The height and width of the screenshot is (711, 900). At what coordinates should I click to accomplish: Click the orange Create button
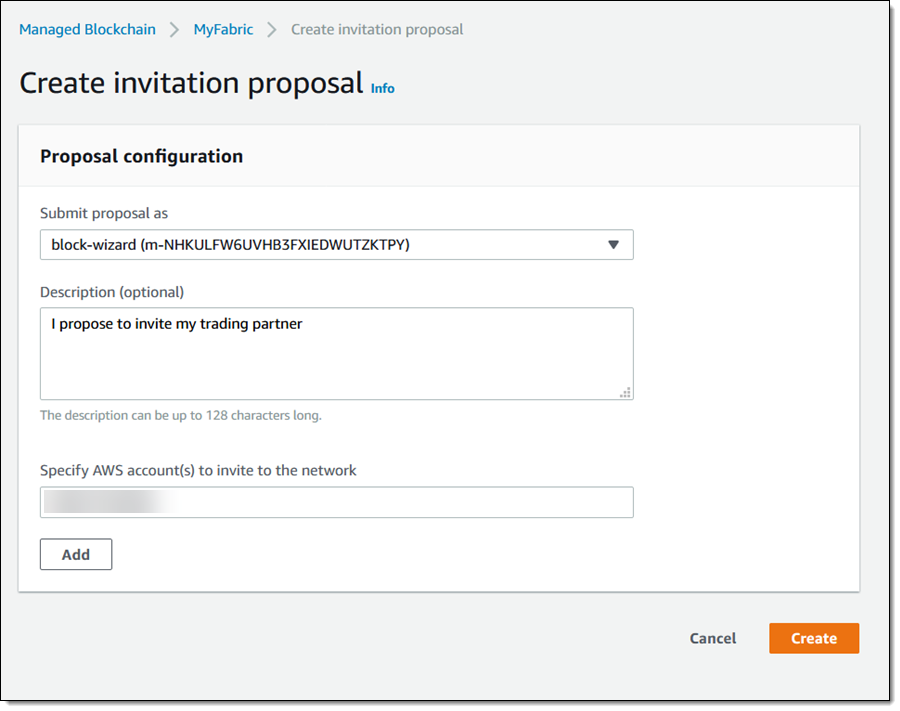pos(813,639)
